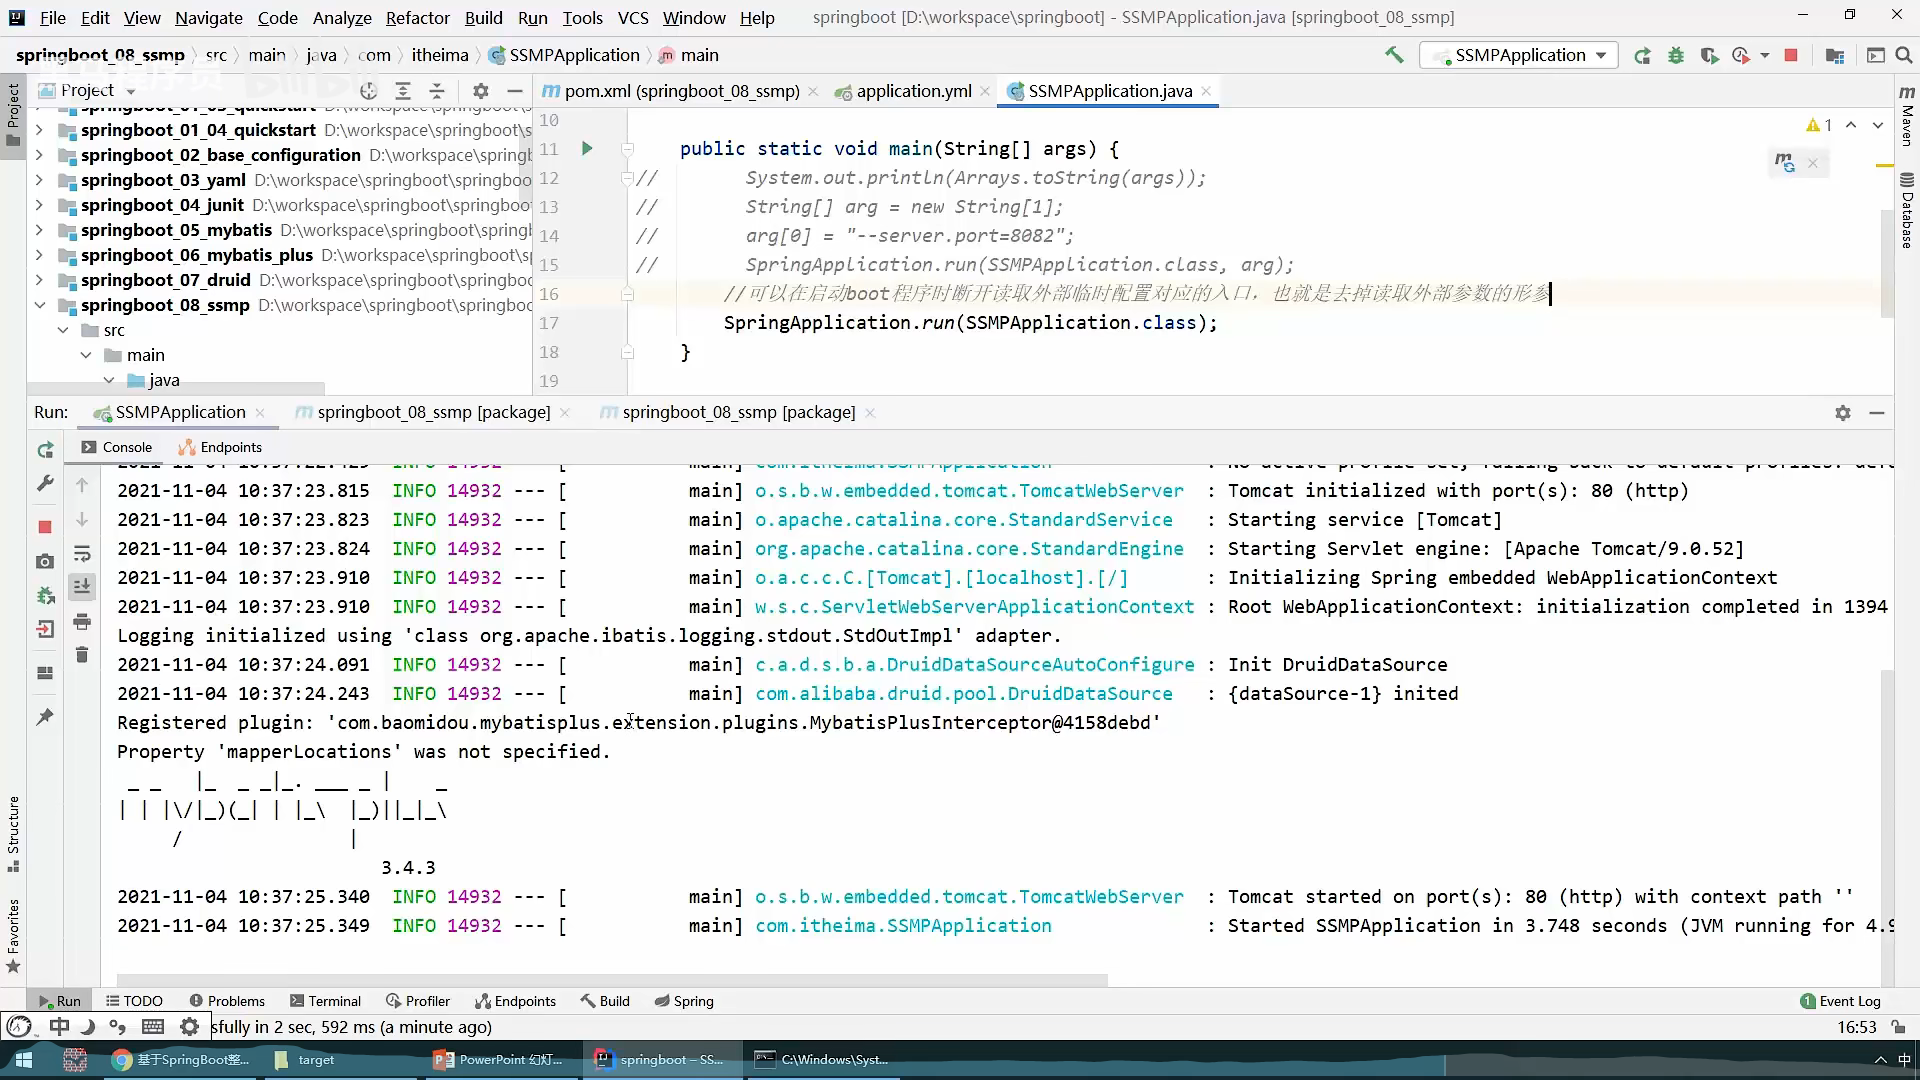Toggle soft-wrap in console output
This screenshot has height=1080, width=1920.
82,553
